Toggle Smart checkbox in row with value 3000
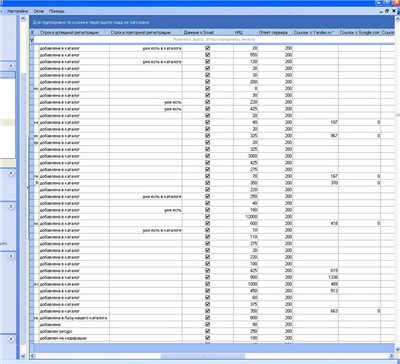The width and height of the screenshot is (400, 364). (x=208, y=156)
